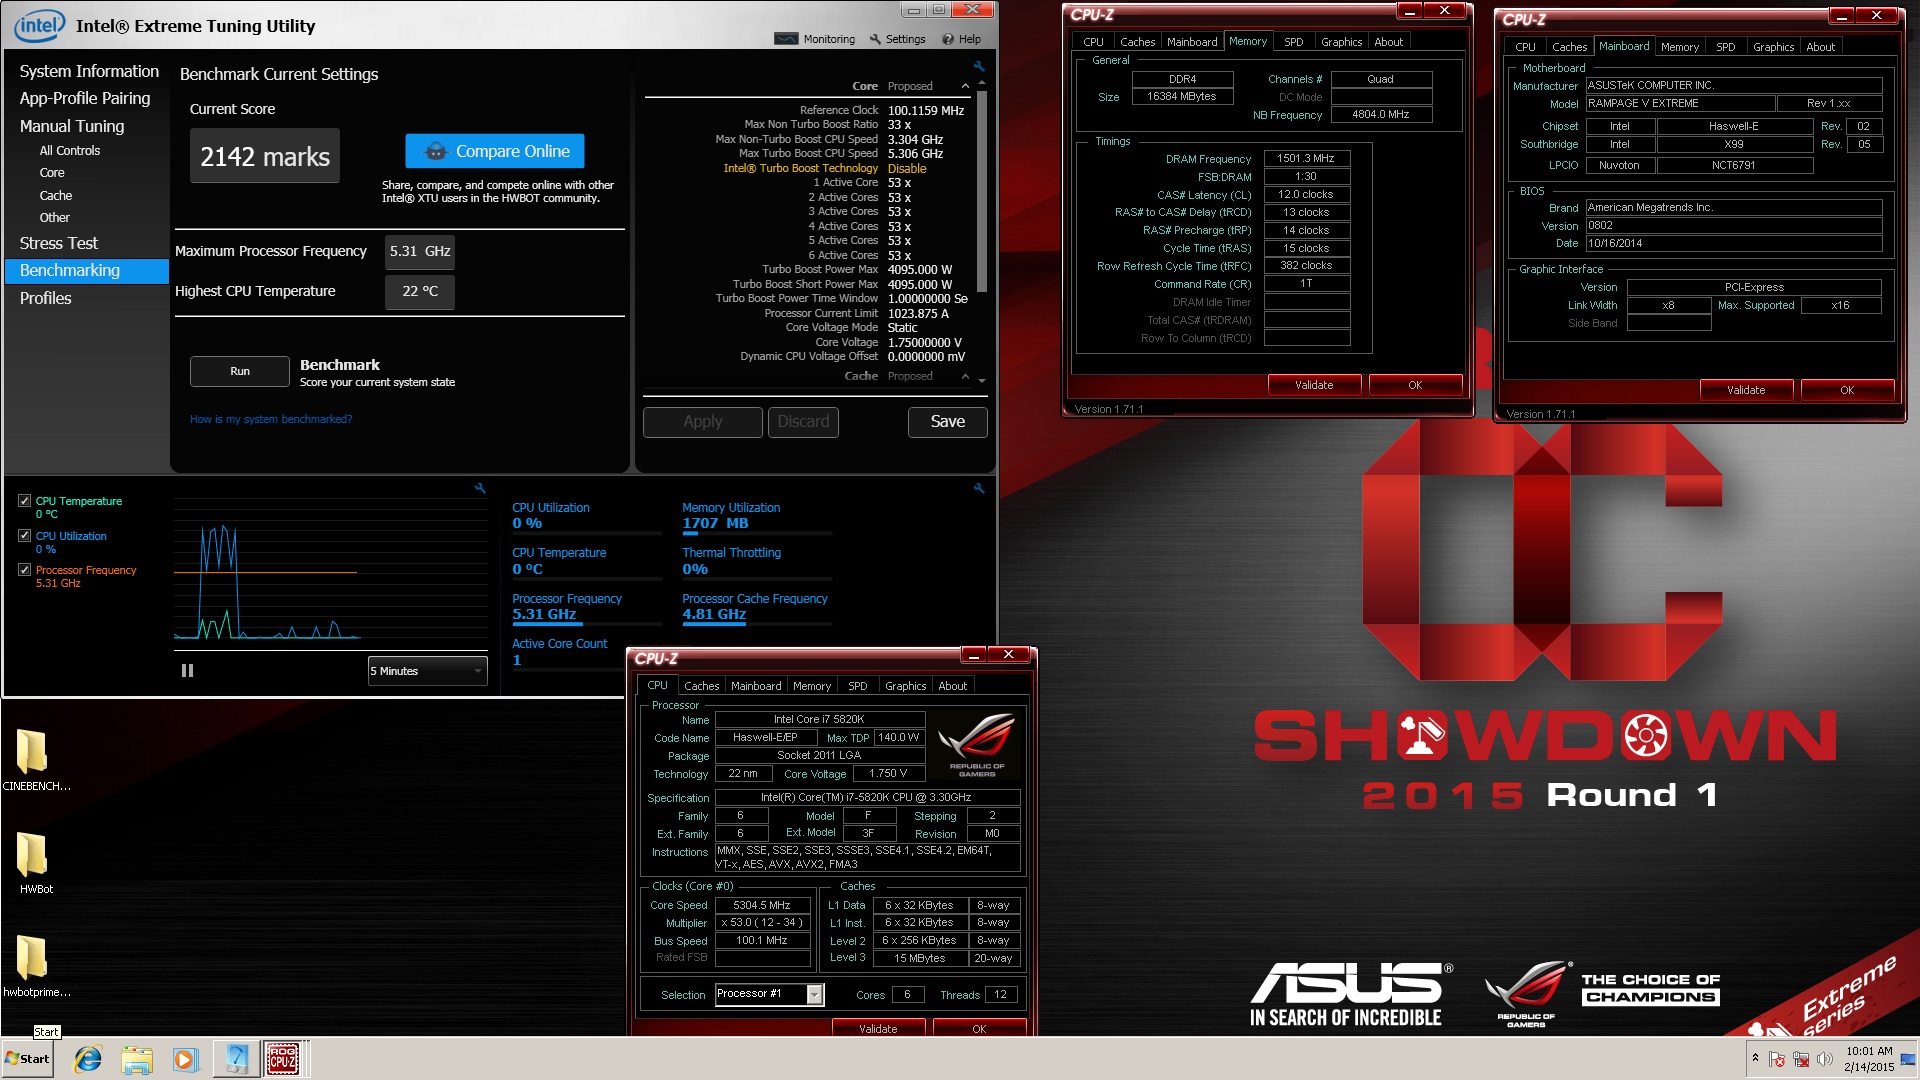This screenshot has height=1080, width=1920.
Task: Open Windows Media Player from the taskbar
Action: click(x=185, y=1059)
